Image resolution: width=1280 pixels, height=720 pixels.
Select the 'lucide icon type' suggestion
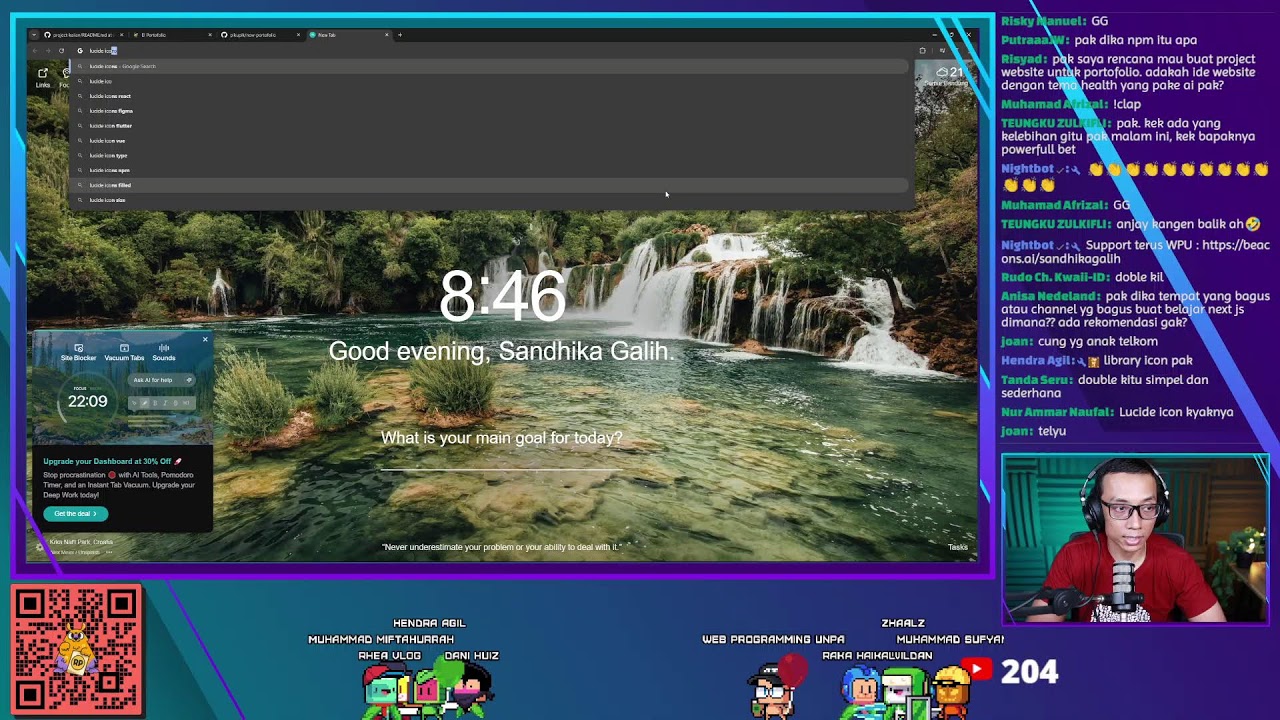pyautogui.click(x=490, y=155)
